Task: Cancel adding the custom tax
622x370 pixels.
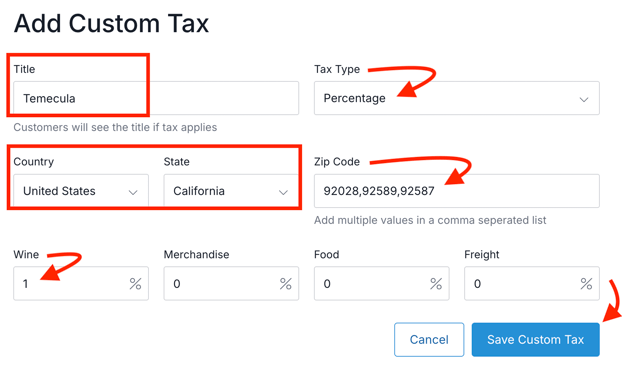Action: pyautogui.click(x=429, y=339)
